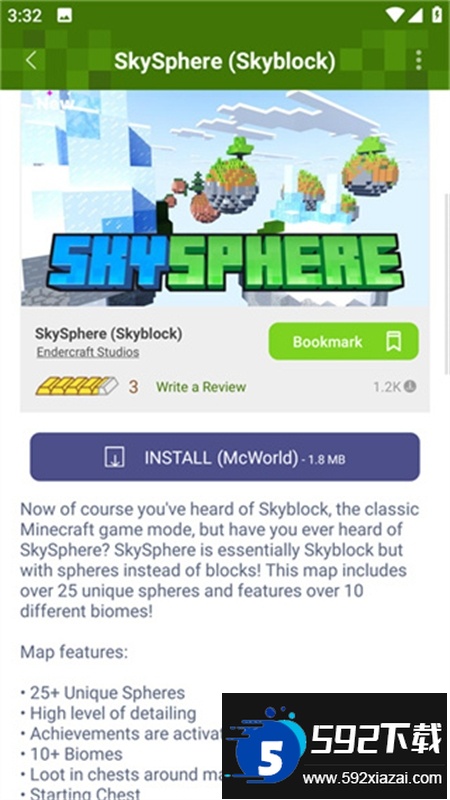The width and height of the screenshot is (450, 800).
Task: Tap the back arrow in header
Action: pos(31,60)
